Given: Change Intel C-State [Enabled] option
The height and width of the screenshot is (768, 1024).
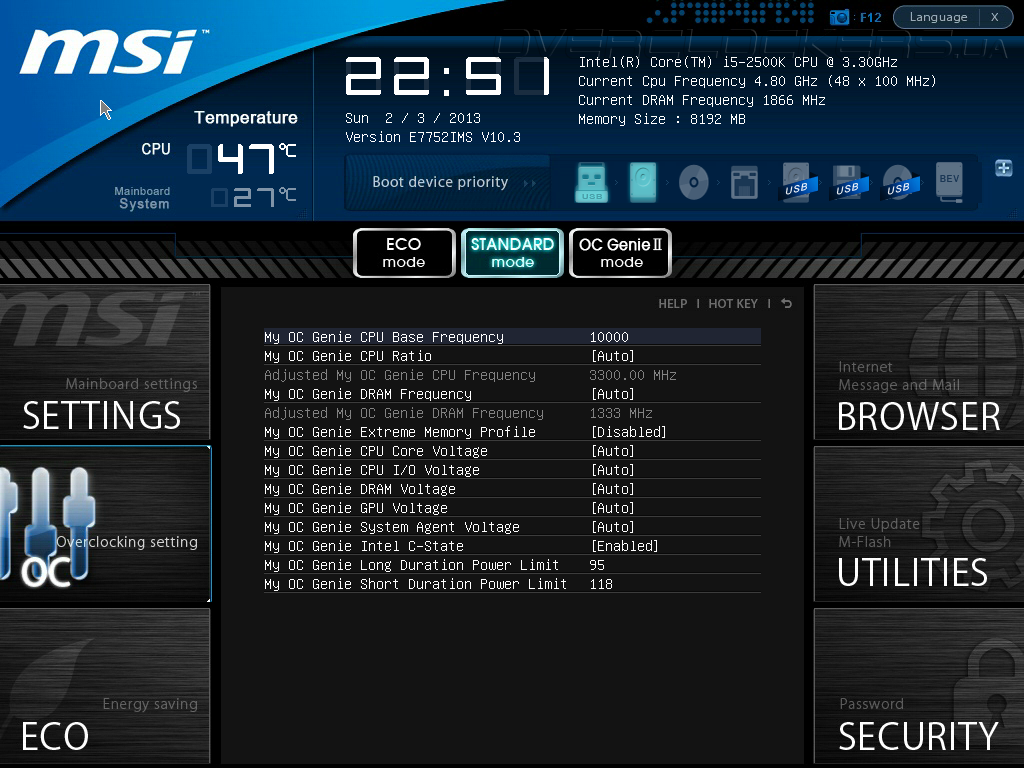Looking at the screenshot, I should click(x=624, y=545).
